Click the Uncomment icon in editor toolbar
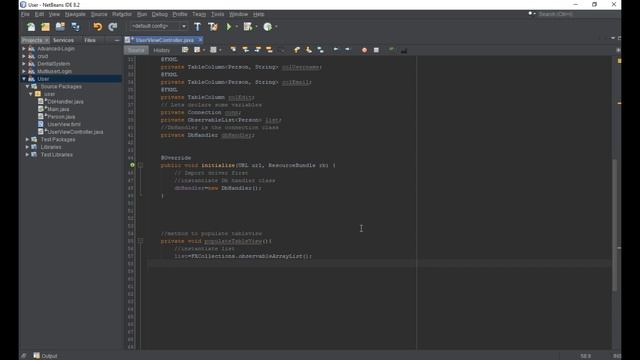Viewport: 640px width, 360px height. (404, 50)
